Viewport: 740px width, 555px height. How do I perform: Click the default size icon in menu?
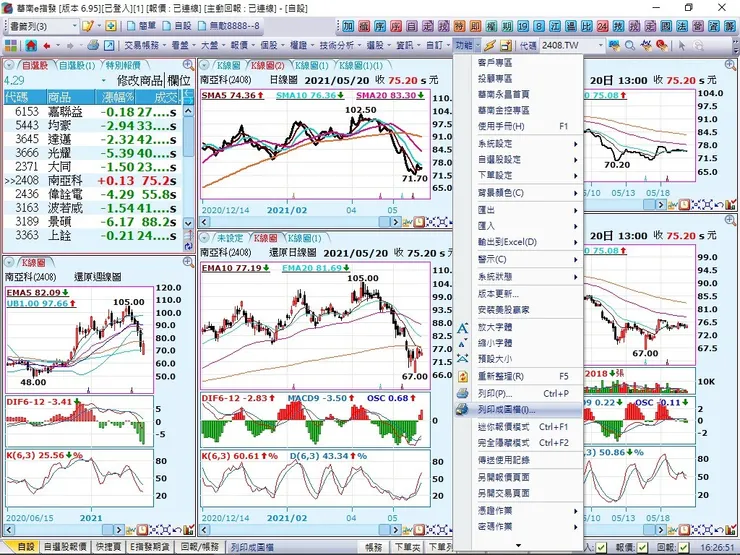coord(462,359)
